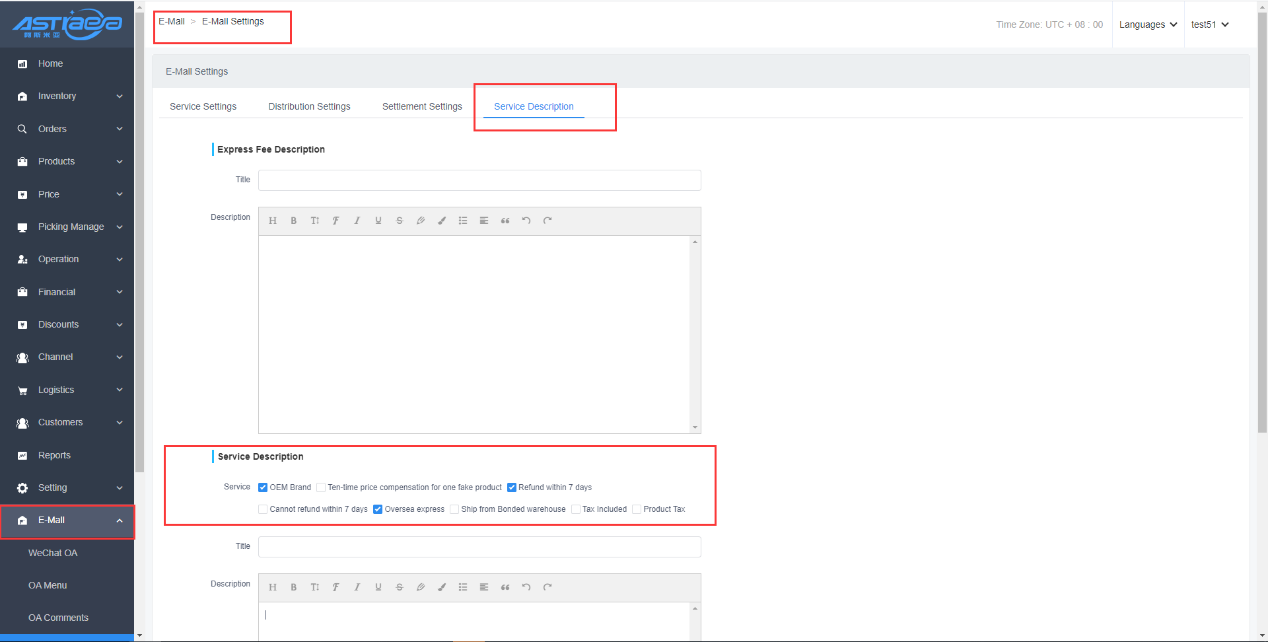Uncheck the OEM Brand checkbox
1268x642 pixels.
click(x=263, y=488)
